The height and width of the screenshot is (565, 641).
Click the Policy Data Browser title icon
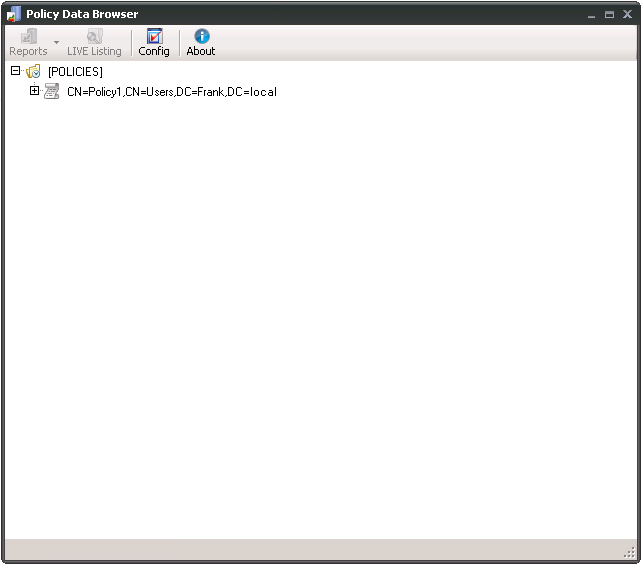14,14
